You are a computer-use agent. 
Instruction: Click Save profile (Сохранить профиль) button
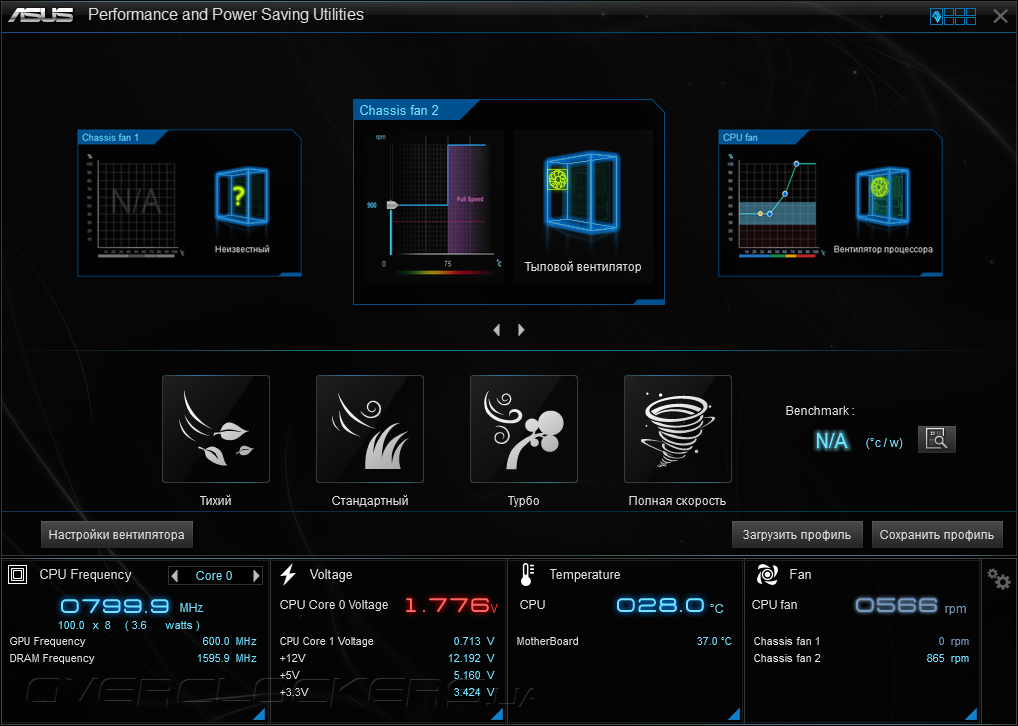[x=937, y=534]
